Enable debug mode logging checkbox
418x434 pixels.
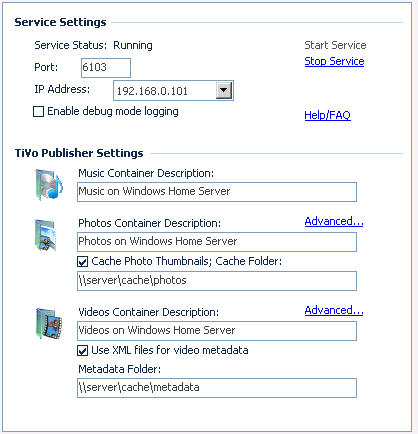[38, 111]
